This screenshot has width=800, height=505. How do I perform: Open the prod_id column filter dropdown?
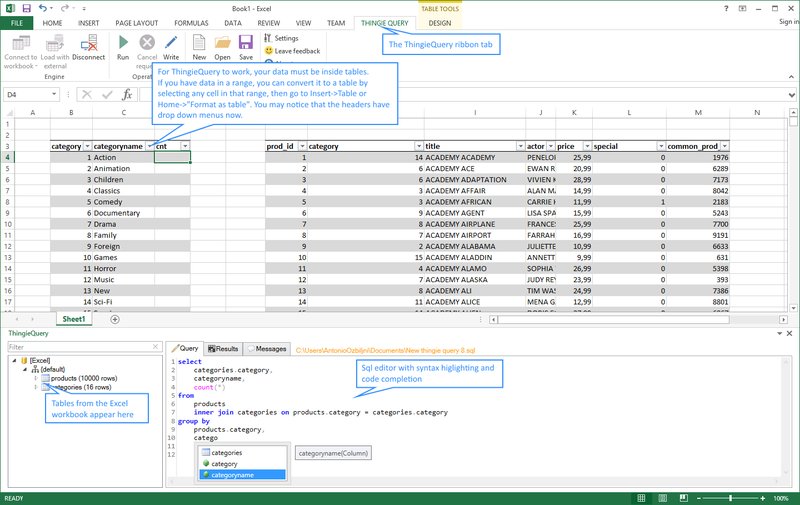302,146
